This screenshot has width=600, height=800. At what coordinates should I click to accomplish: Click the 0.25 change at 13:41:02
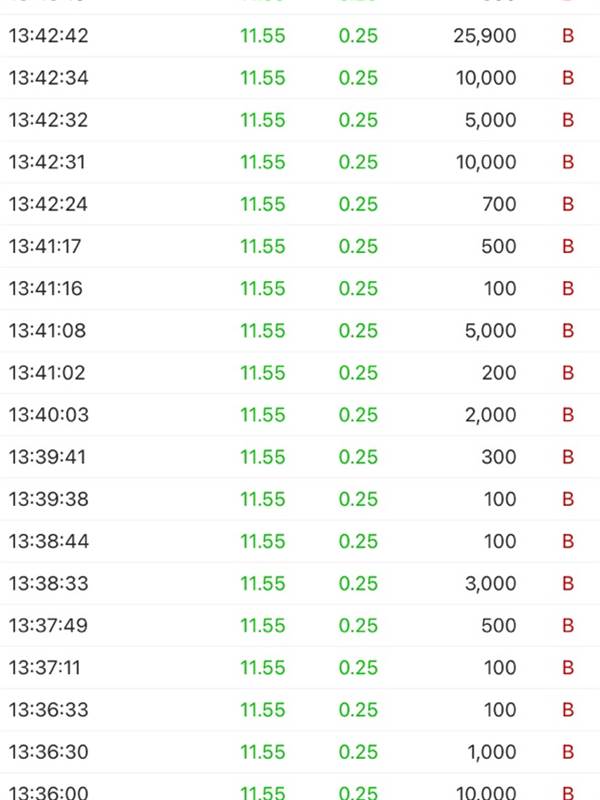358,372
